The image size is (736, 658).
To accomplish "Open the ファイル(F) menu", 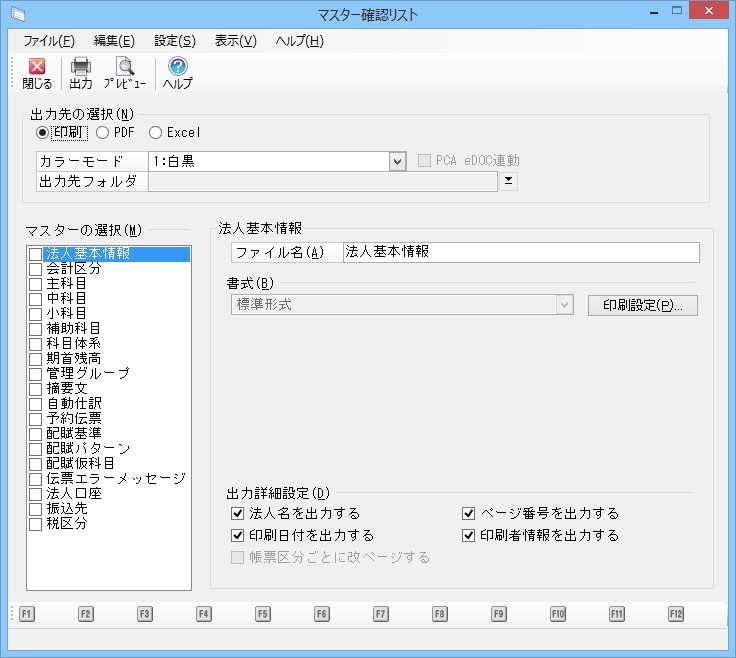I will (x=48, y=41).
